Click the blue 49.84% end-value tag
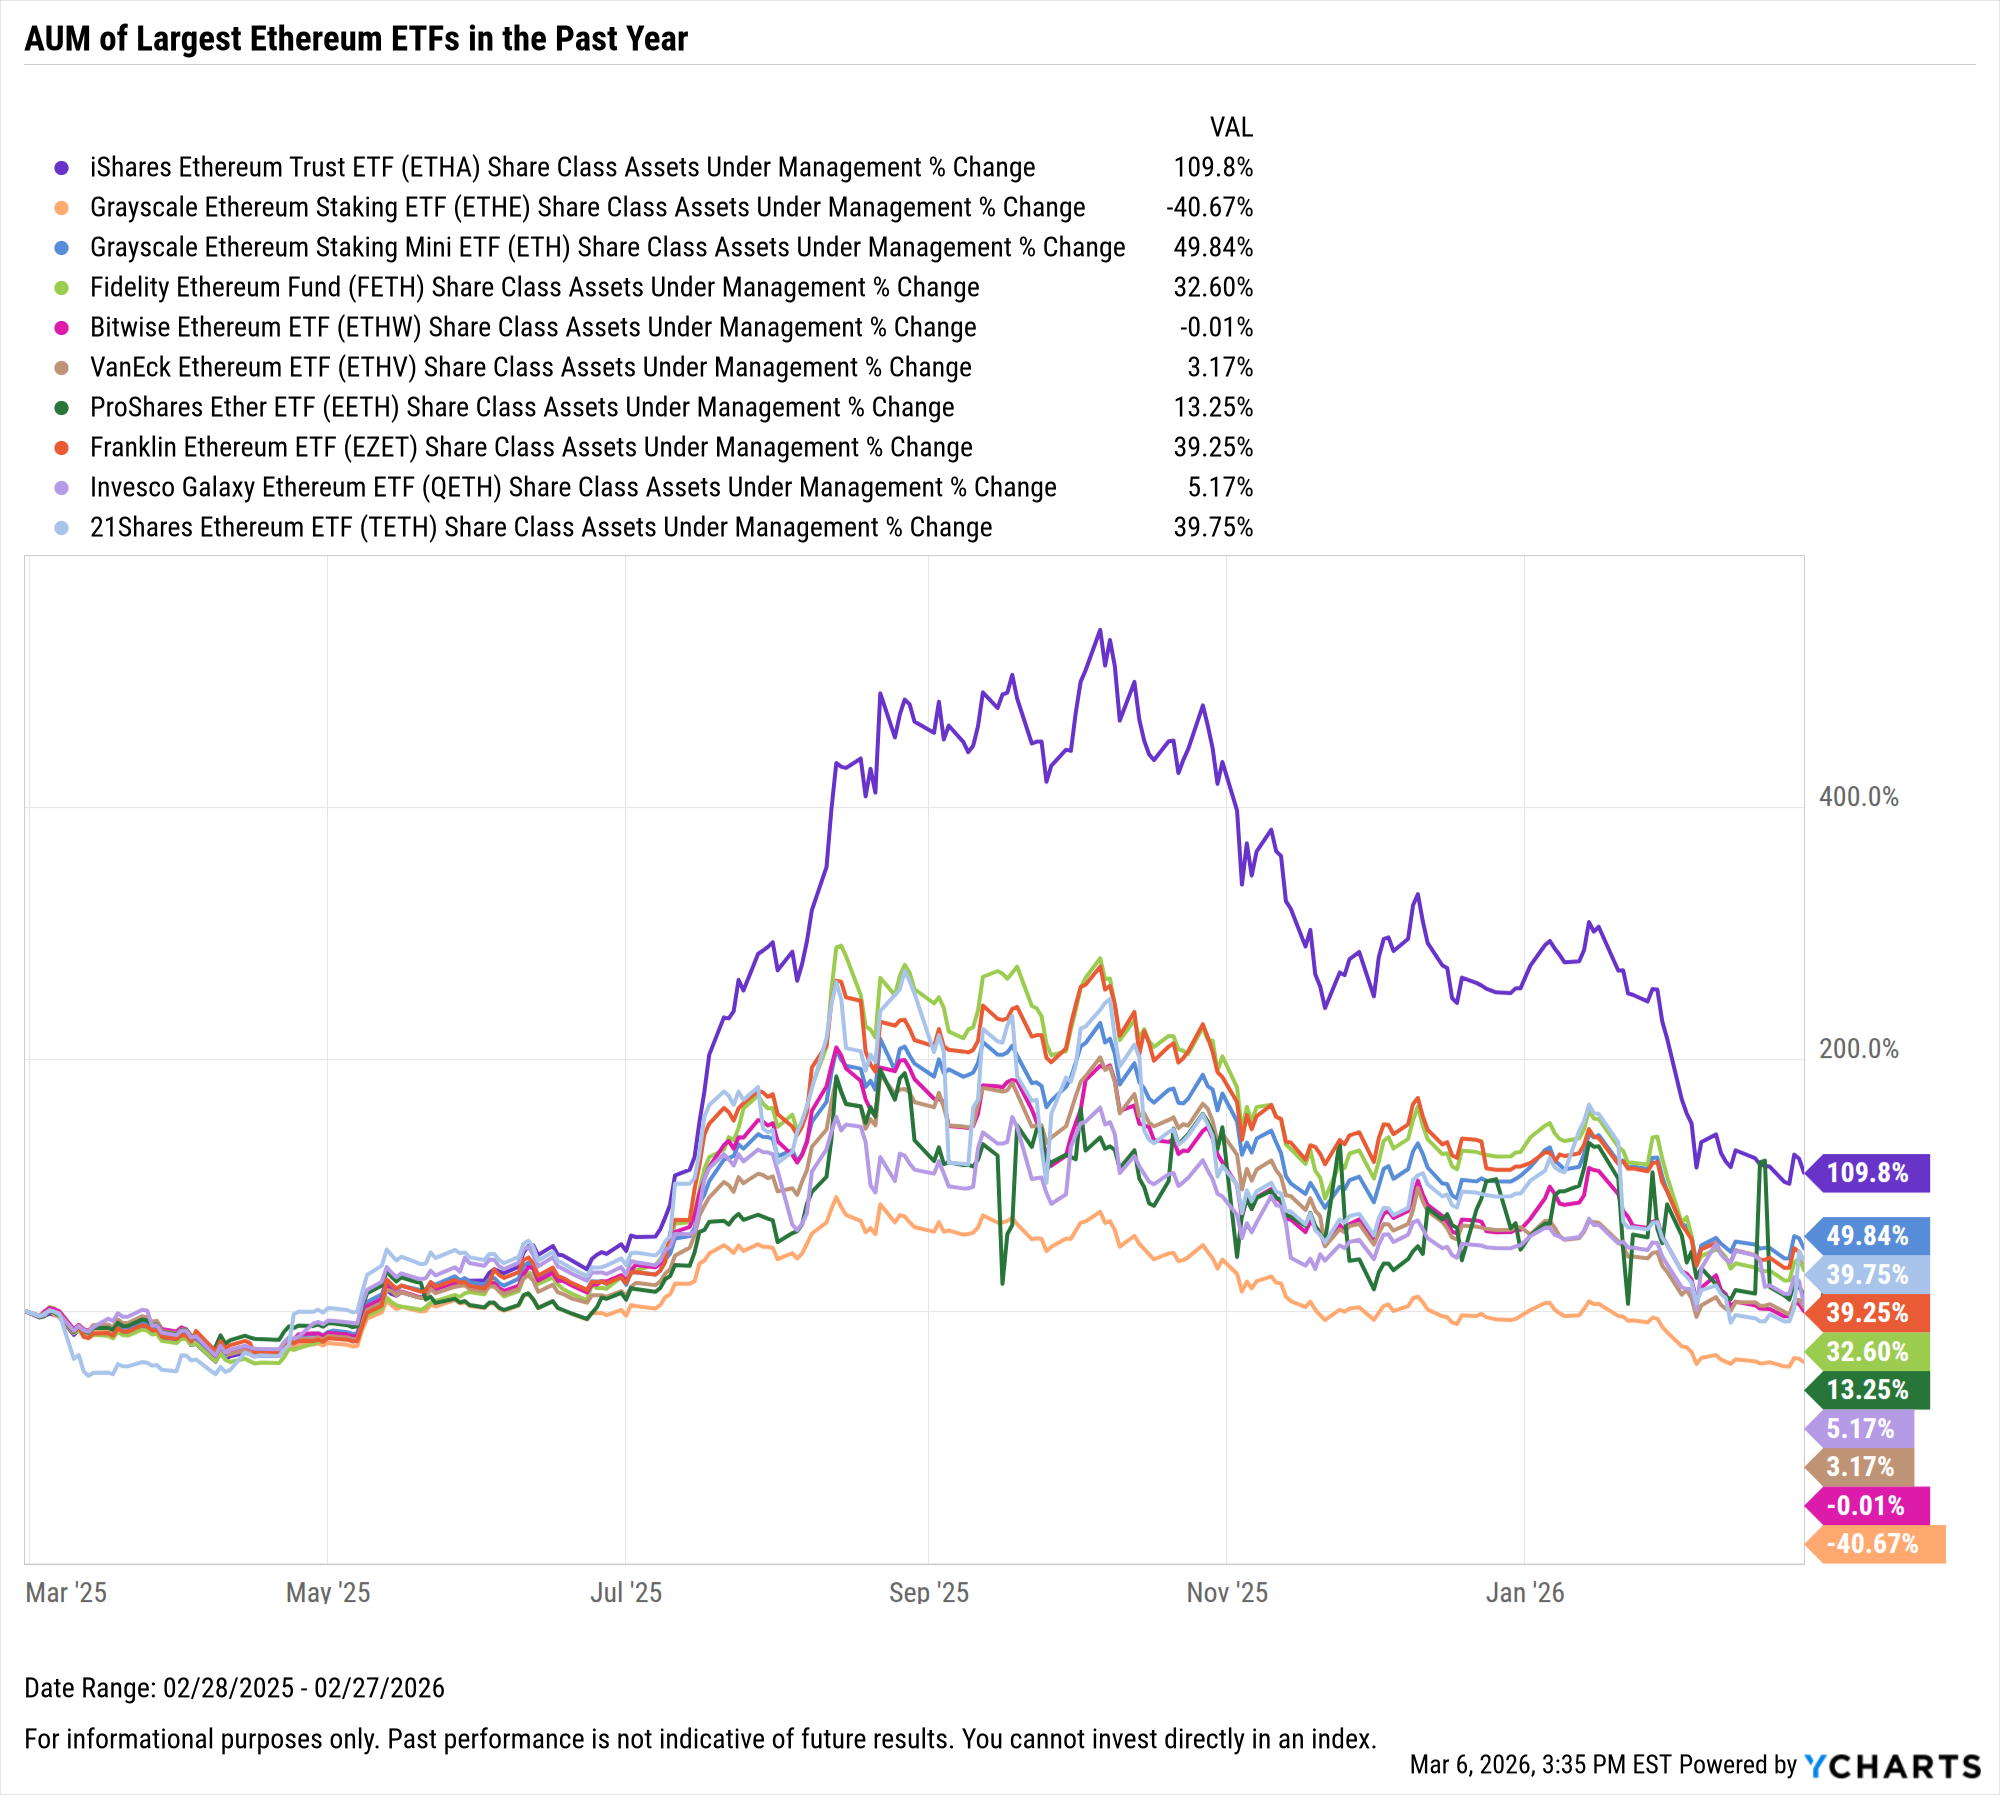Viewport: 2000px width, 1795px height. point(1868,1236)
